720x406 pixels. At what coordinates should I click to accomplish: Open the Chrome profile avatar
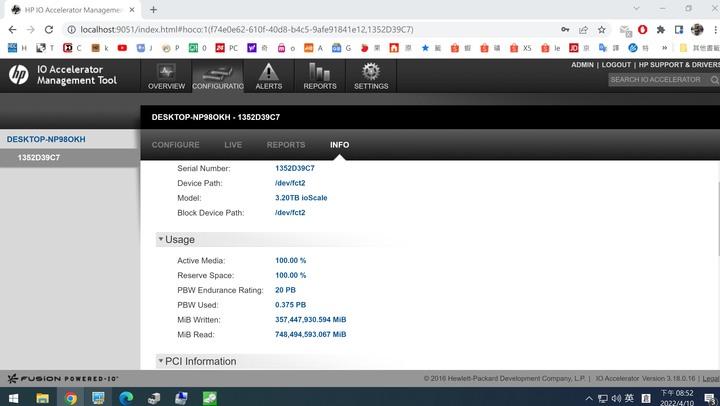click(697, 30)
